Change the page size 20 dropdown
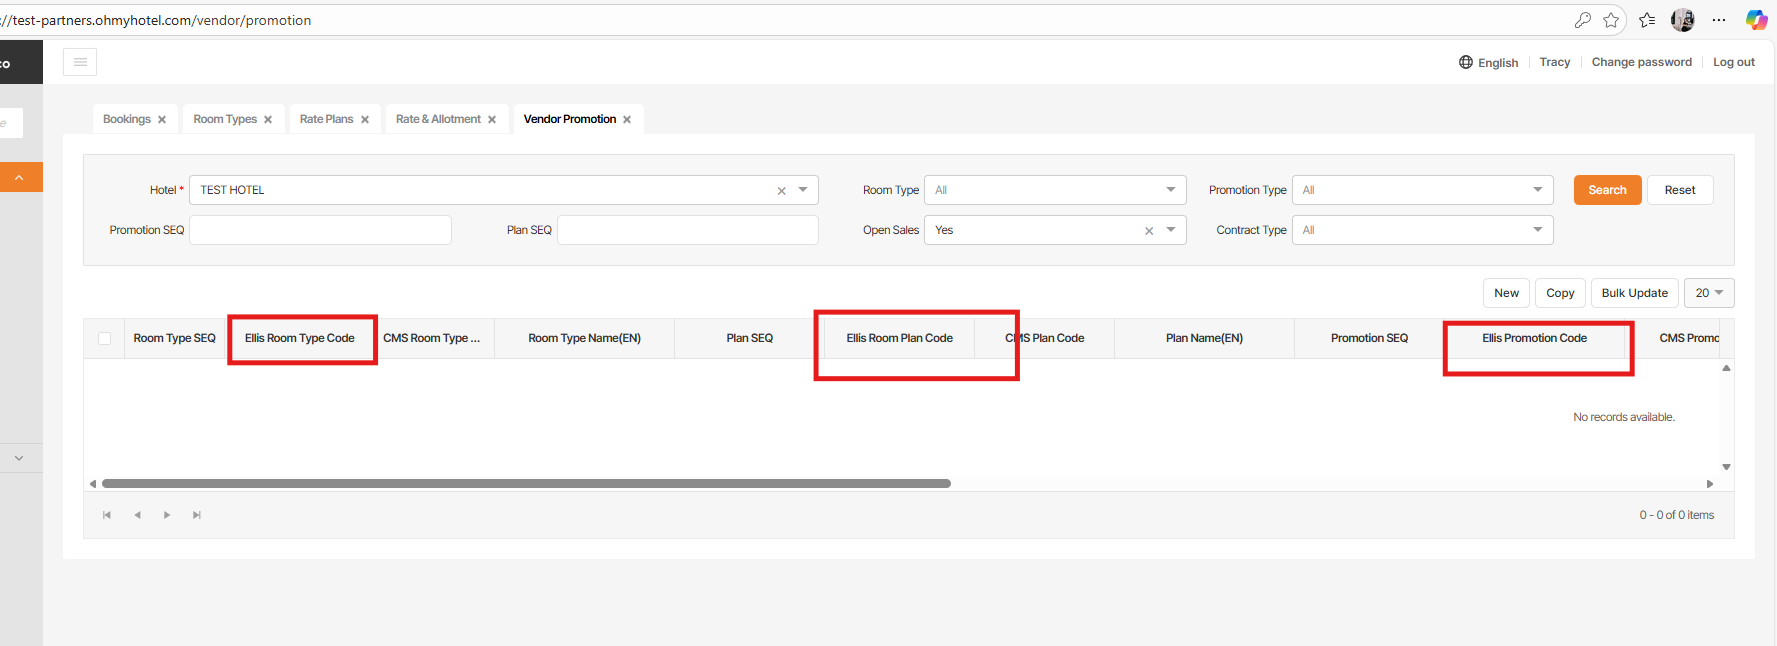 click(x=1708, y=293)
